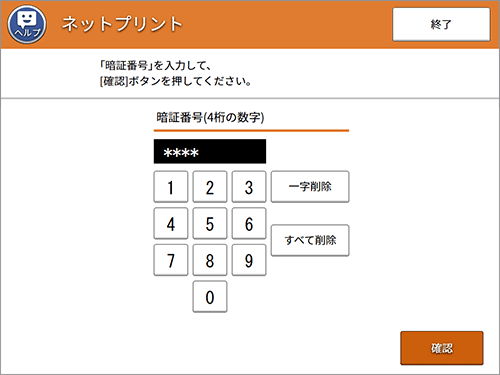Tap keypad digit 8
Image resolution: width=500 pixels, height=375 pixels.
tap(210, 260)
